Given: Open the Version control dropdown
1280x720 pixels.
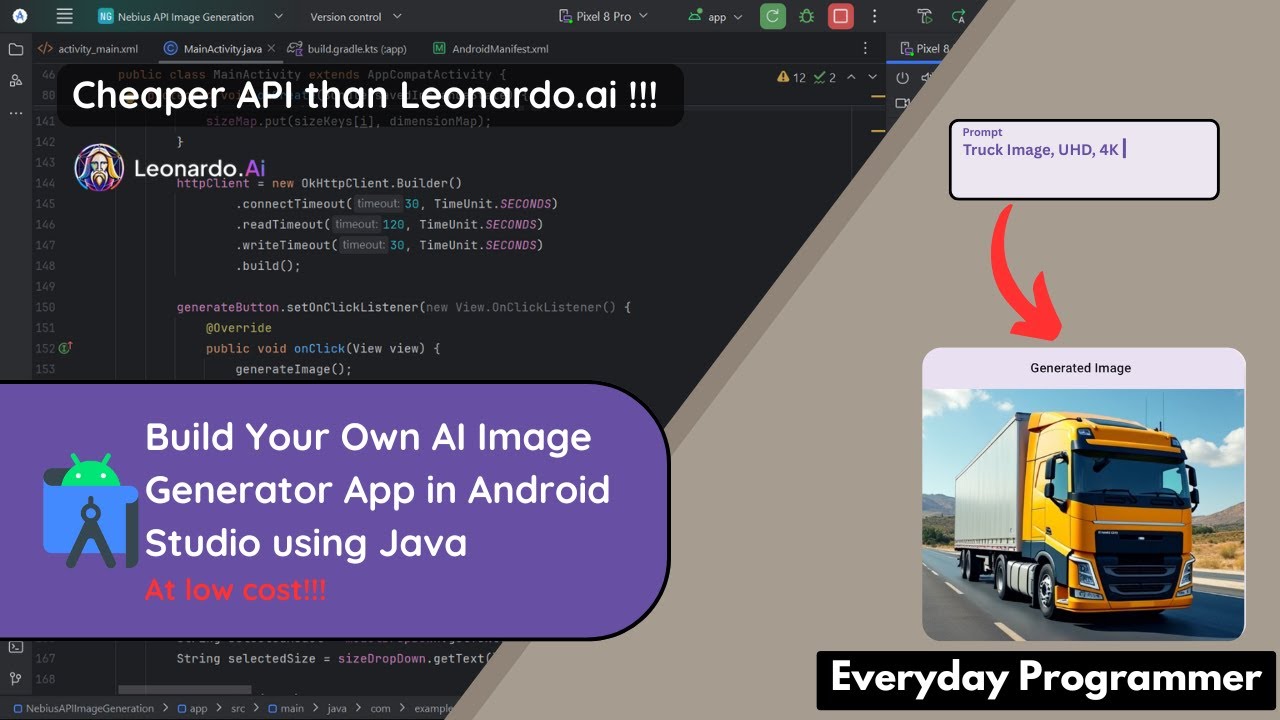Looking at the screenshot, I should pos(356,16).
